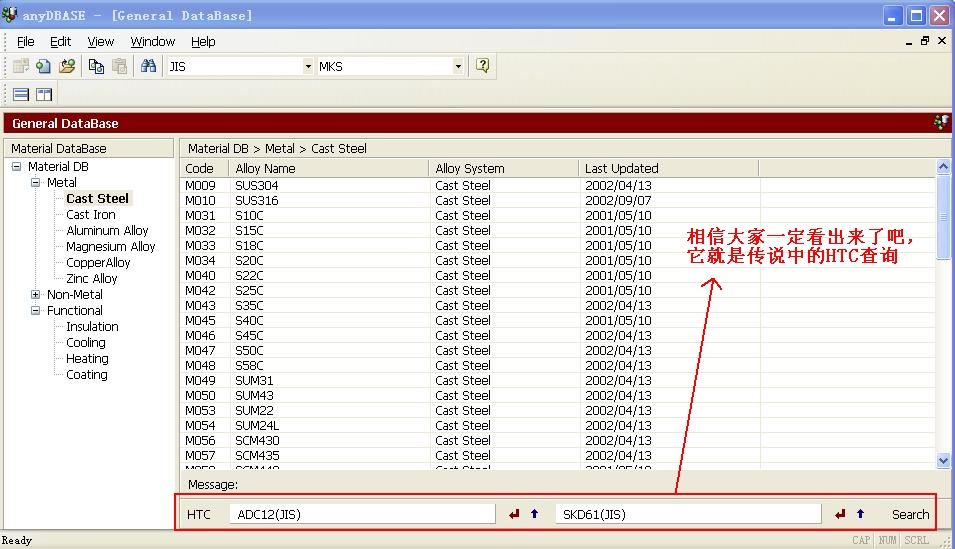Click the ADC12(JIS) HTC input field
Screen dimensions: 955x549
(x=362, y=514)
